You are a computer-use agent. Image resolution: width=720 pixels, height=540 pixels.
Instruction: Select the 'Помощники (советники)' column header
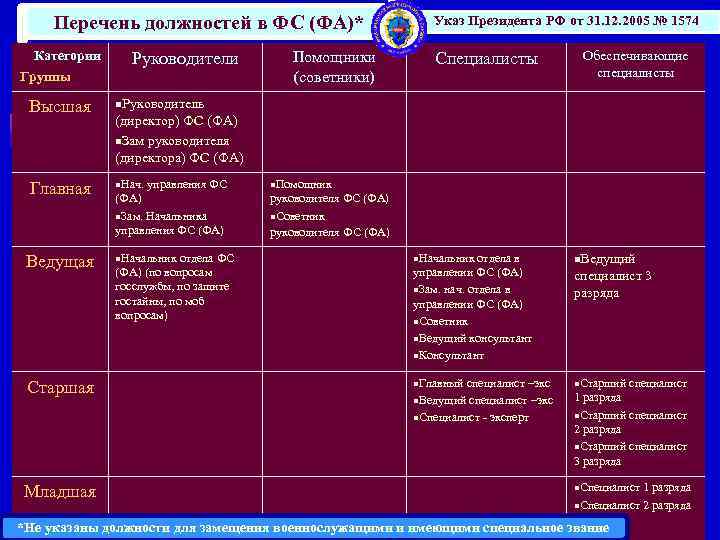334,67
